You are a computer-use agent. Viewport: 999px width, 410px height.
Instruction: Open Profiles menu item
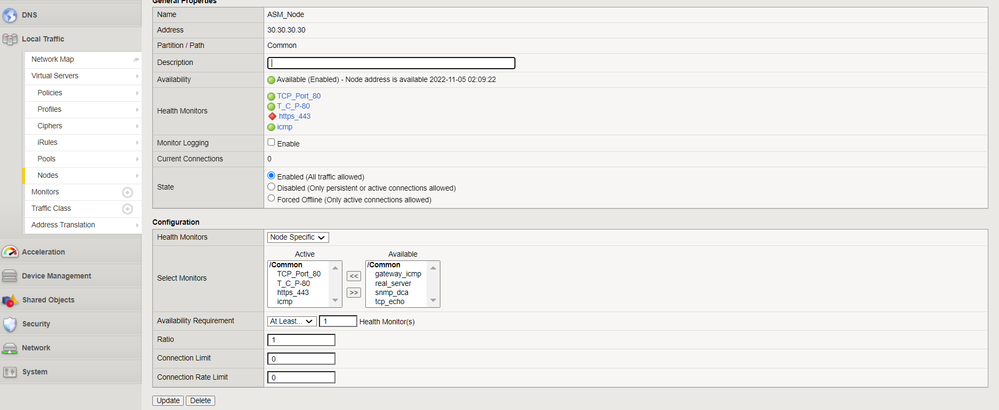click(50, 109)
